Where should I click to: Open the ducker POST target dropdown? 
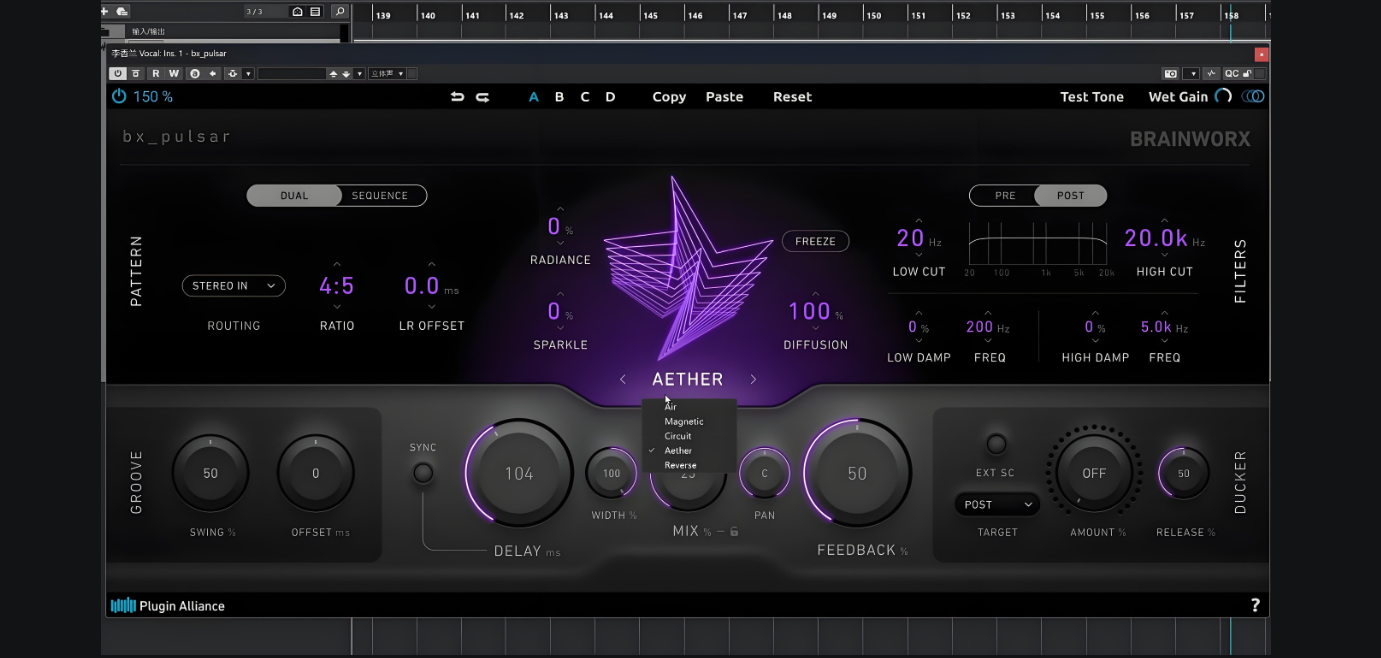pos(997,505)
